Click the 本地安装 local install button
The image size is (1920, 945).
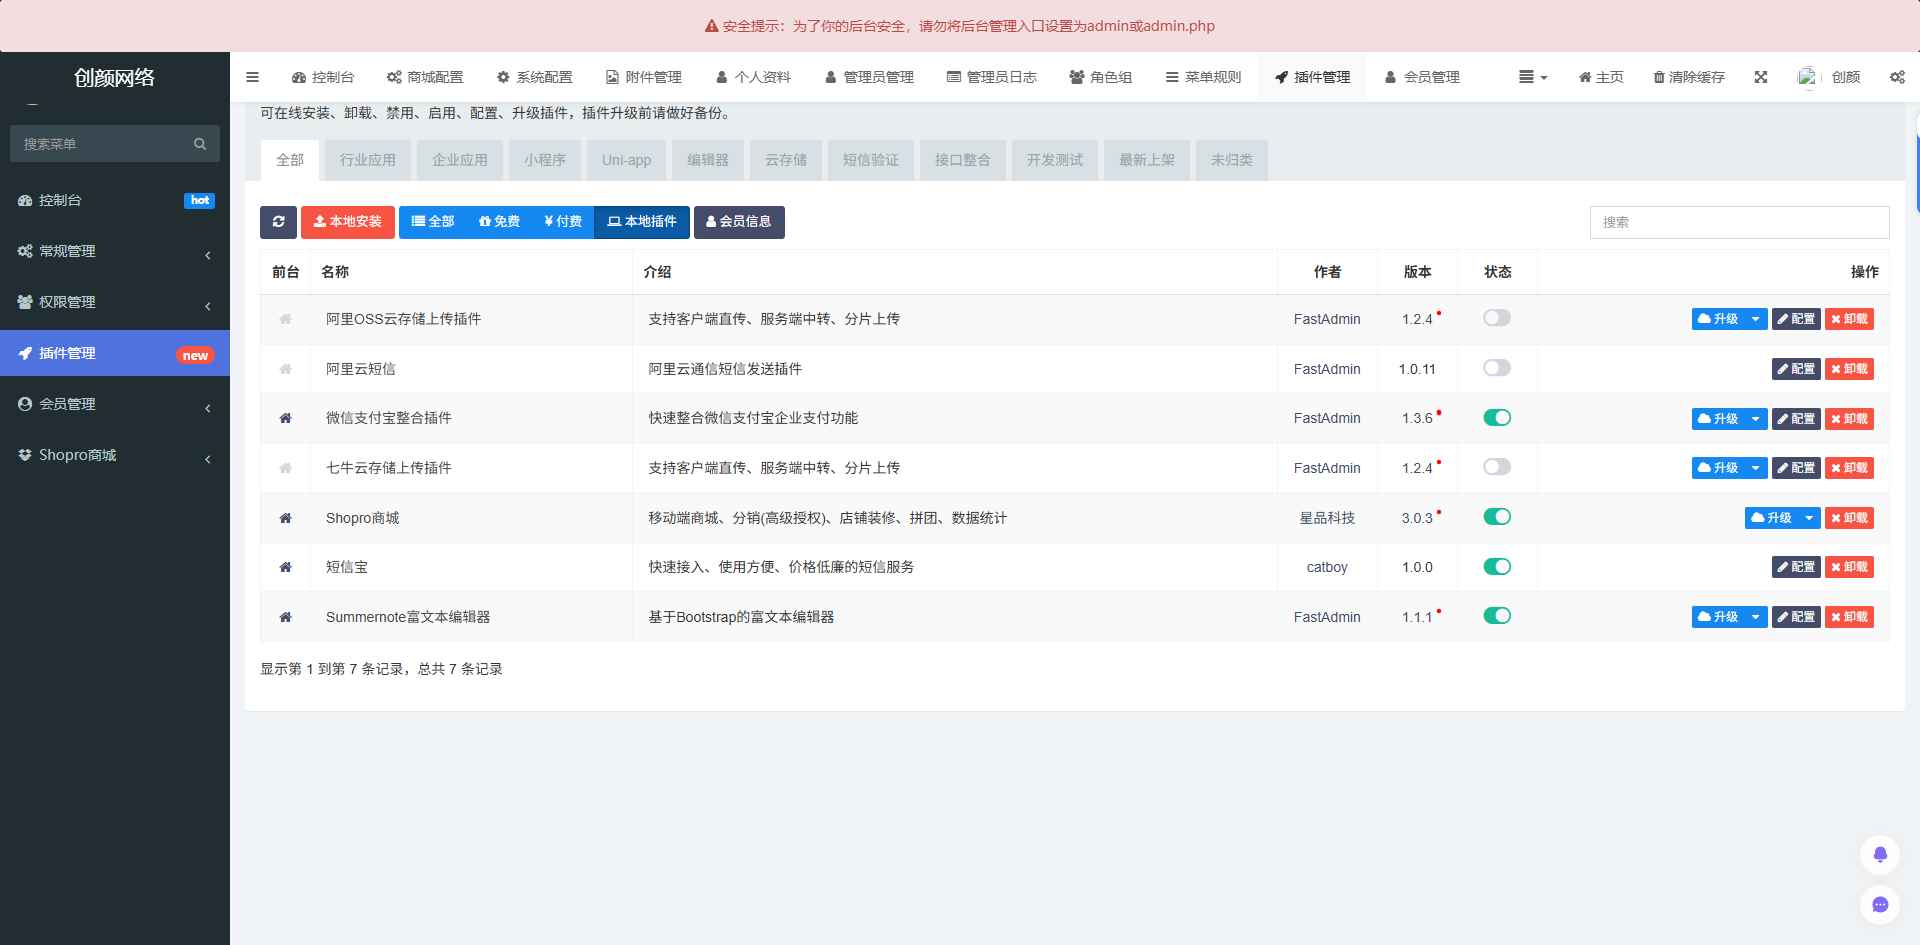pos(348,222)
